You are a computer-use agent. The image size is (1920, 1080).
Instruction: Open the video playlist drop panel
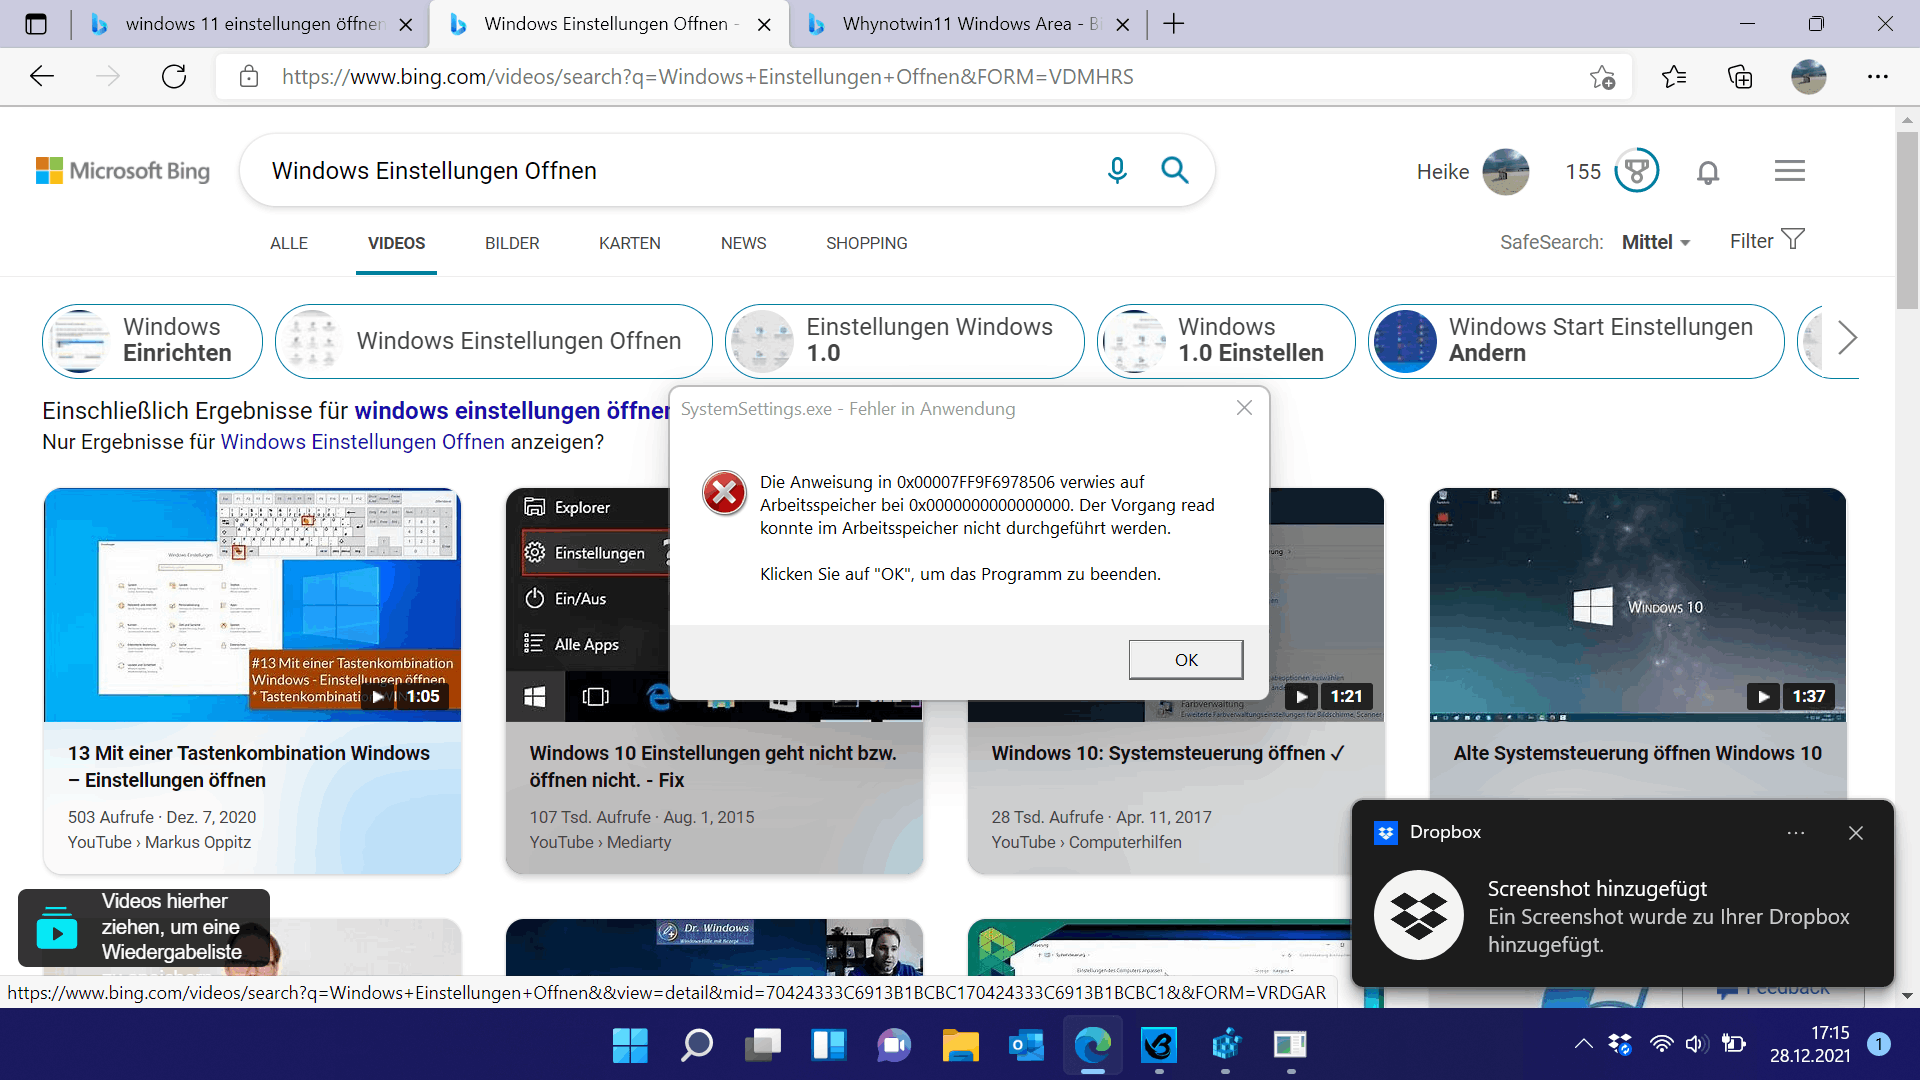tap(144, 927)
